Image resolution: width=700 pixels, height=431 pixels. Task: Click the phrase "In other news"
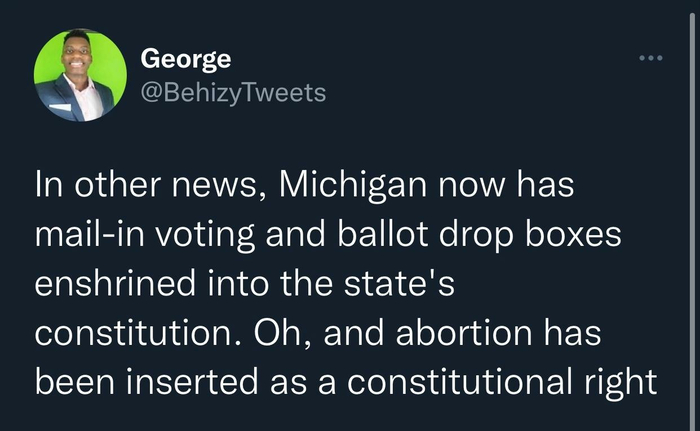134,186
